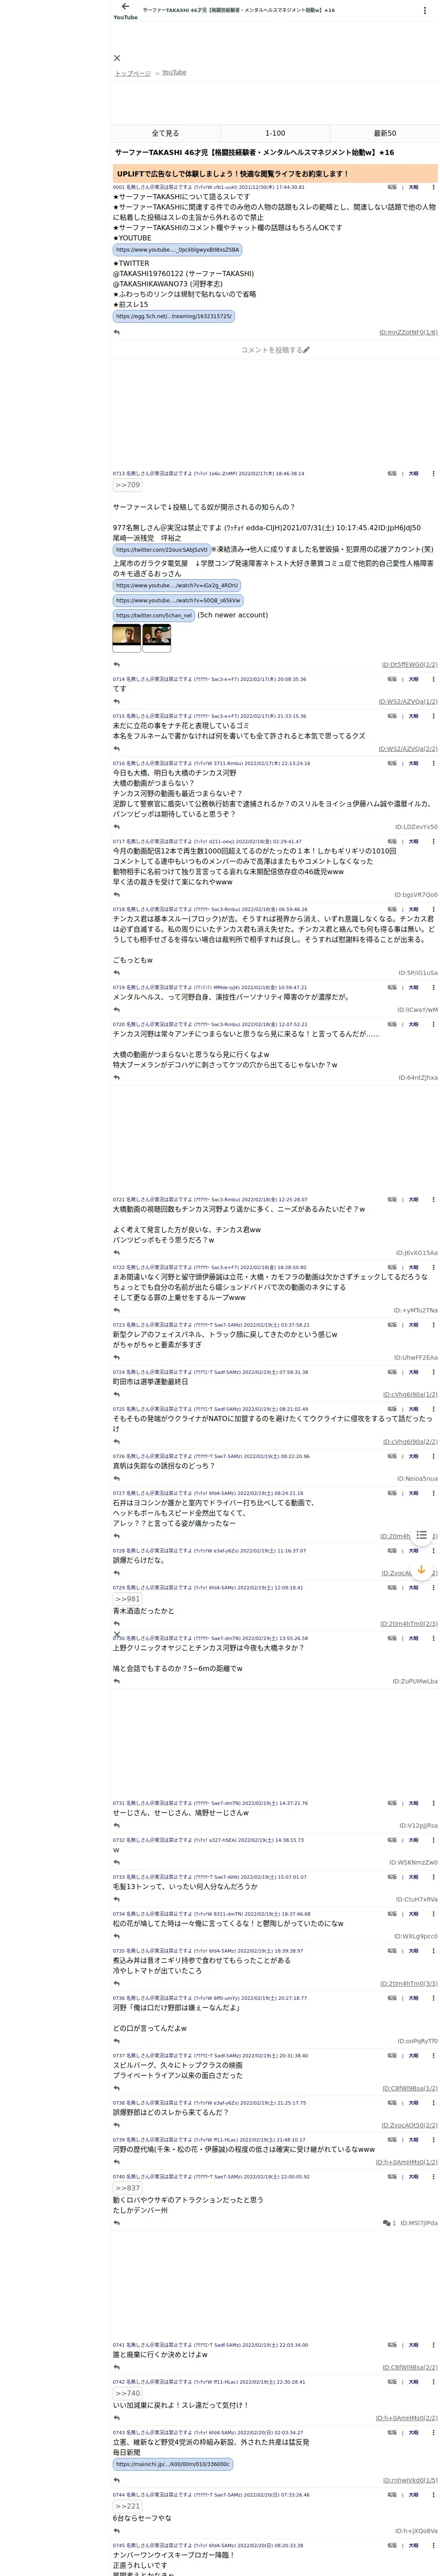Reply to post 0723 with arrow icon
This screenshot has height=2576, width=440.
pyautogui.click(x=117, y=1357)
